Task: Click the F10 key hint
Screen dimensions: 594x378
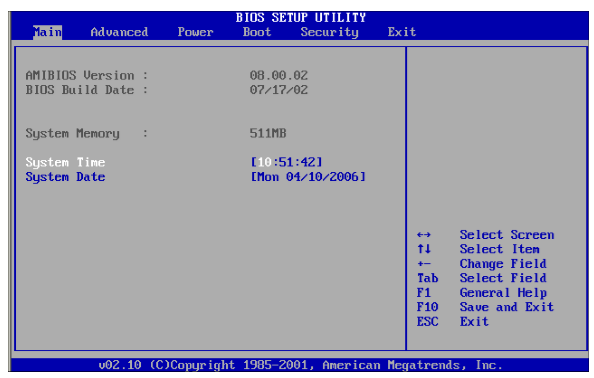Action: [427, 307]
